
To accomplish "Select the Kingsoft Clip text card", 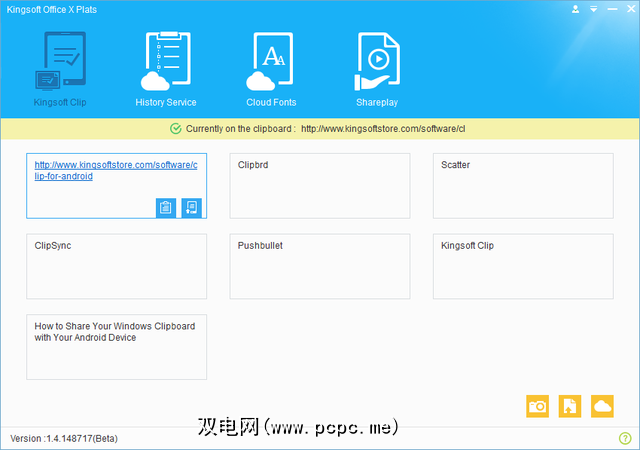I will (x=523, y=266).
